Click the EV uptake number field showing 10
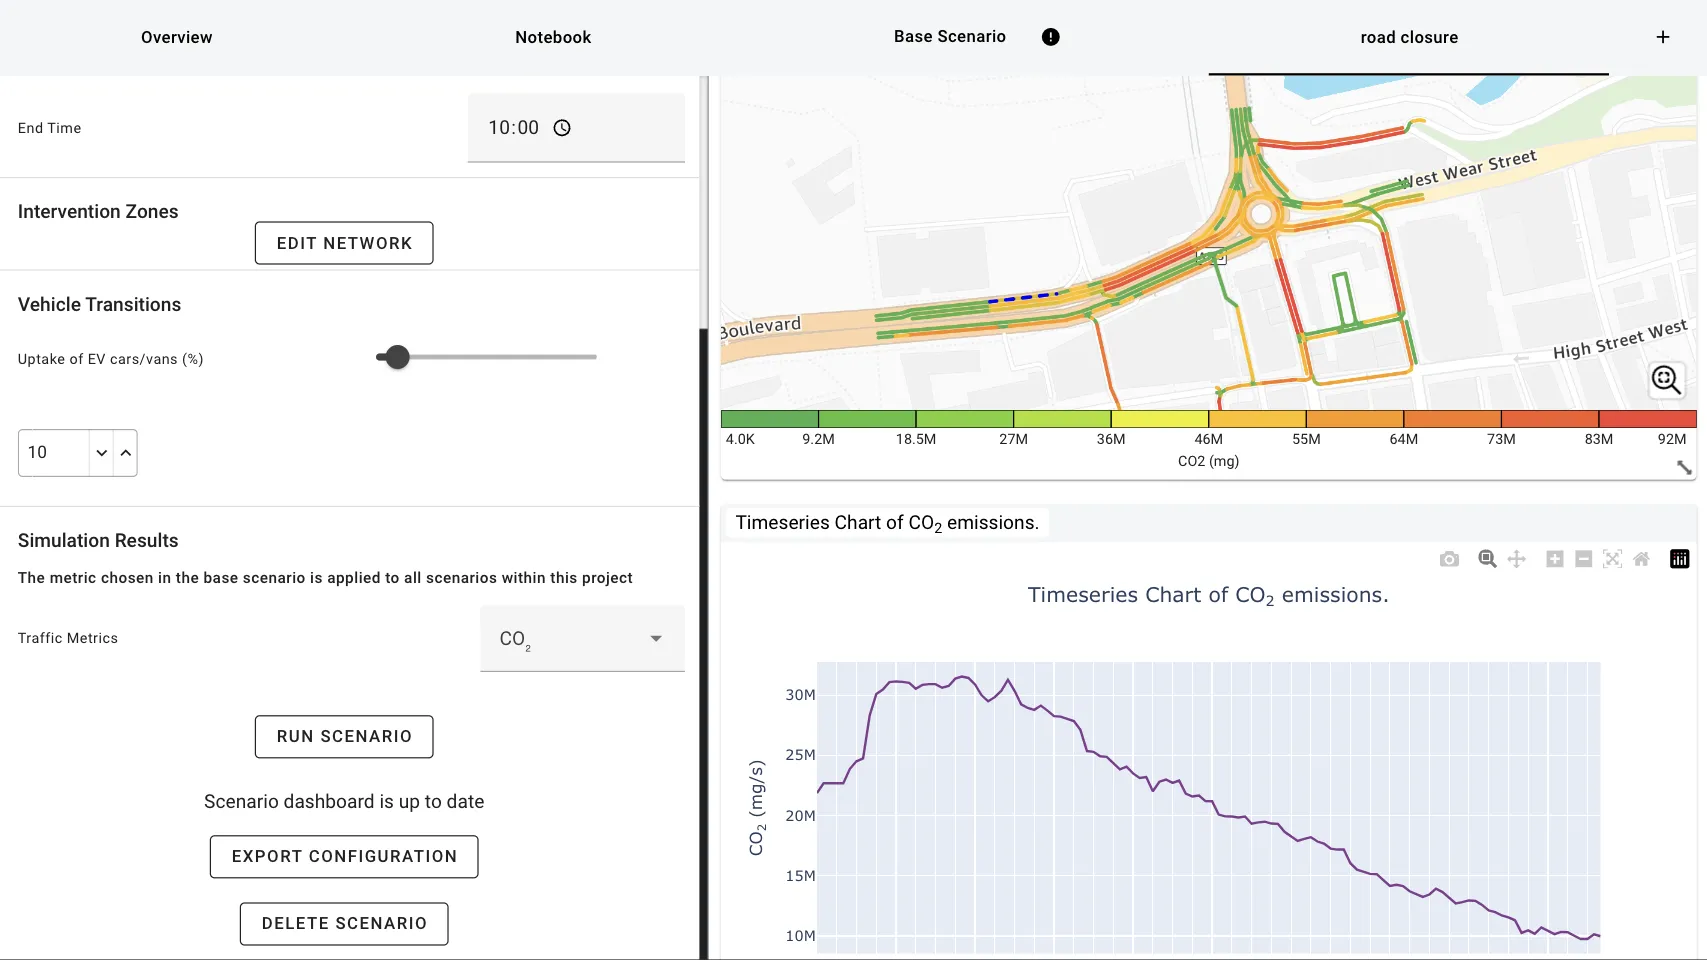This screenshot has width=1707, height=960. pyautogui.click(x=54, y=453)
